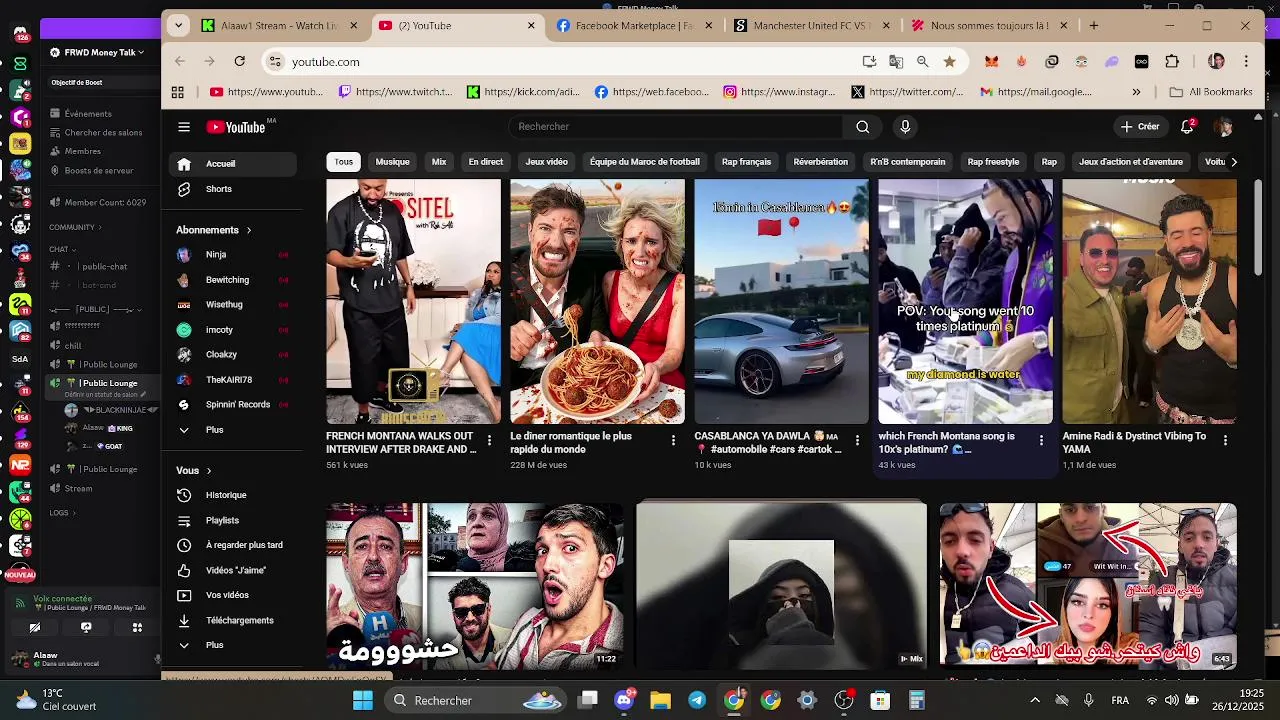Open Discord Événements in FRWD Money Talk
1280x720 pixels.
[88, 114]
